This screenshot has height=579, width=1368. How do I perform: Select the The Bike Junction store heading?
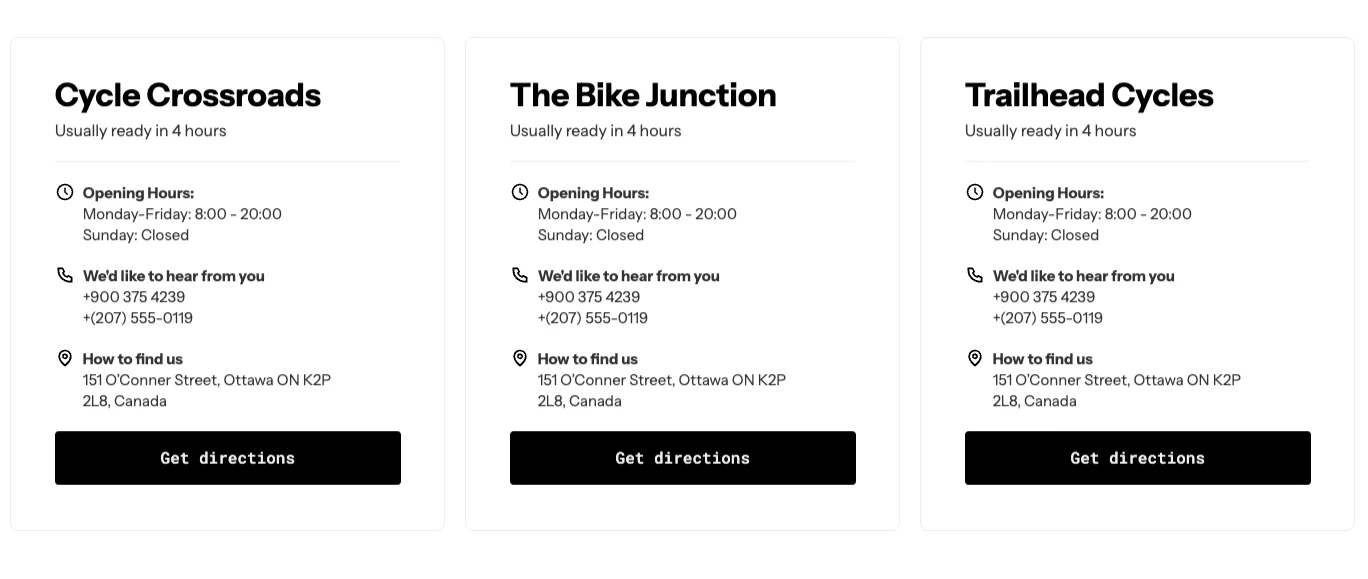[643, 95]
